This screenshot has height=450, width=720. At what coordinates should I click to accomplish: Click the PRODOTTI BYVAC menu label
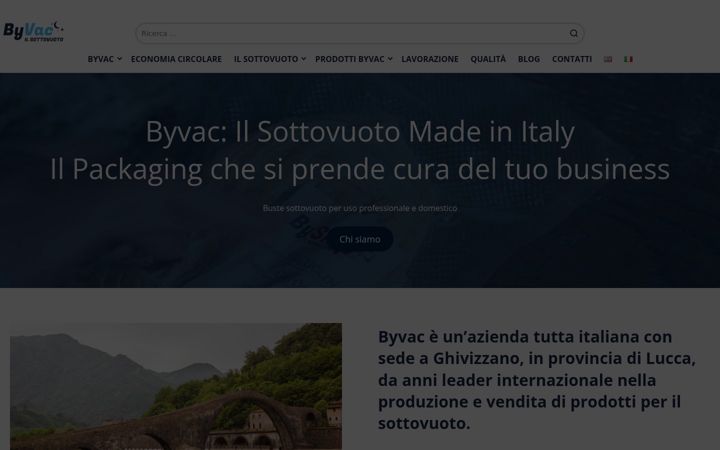tap(349, 59)
